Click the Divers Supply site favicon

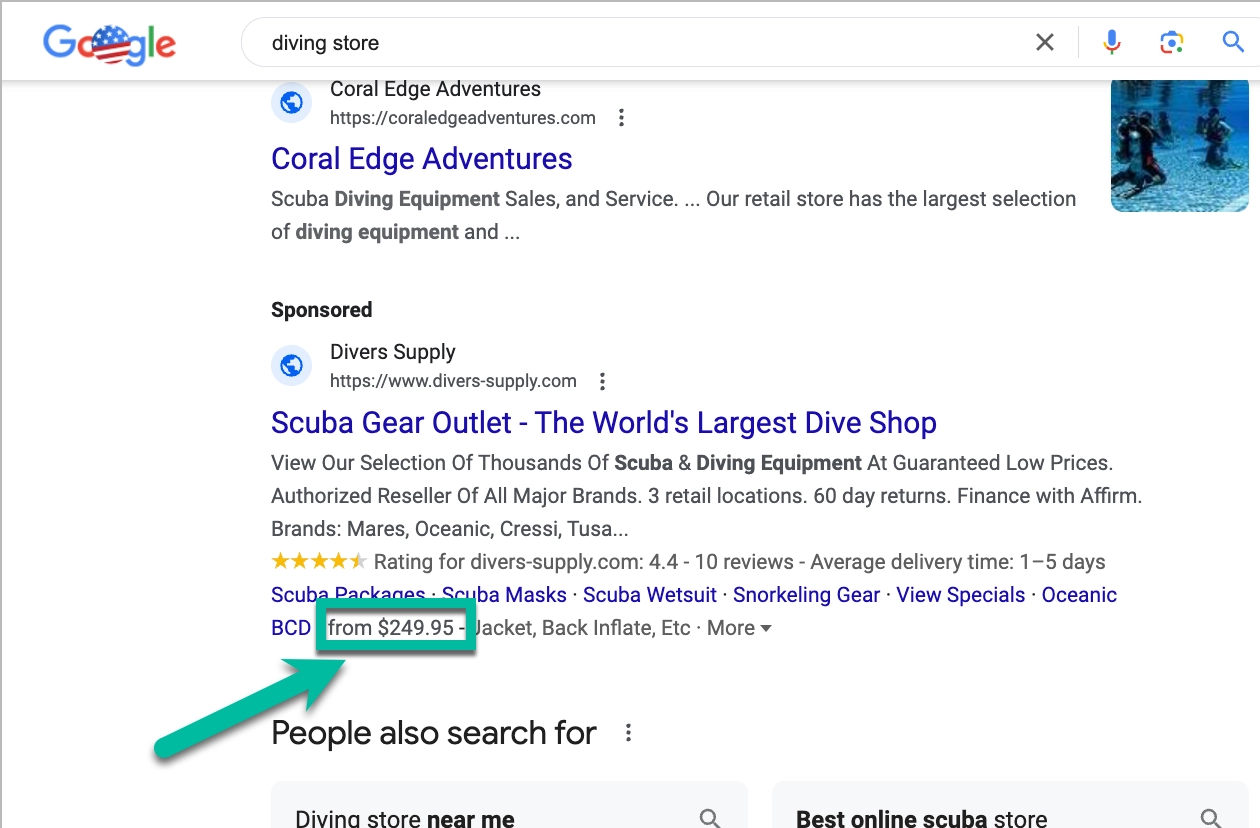click(291, 366)
